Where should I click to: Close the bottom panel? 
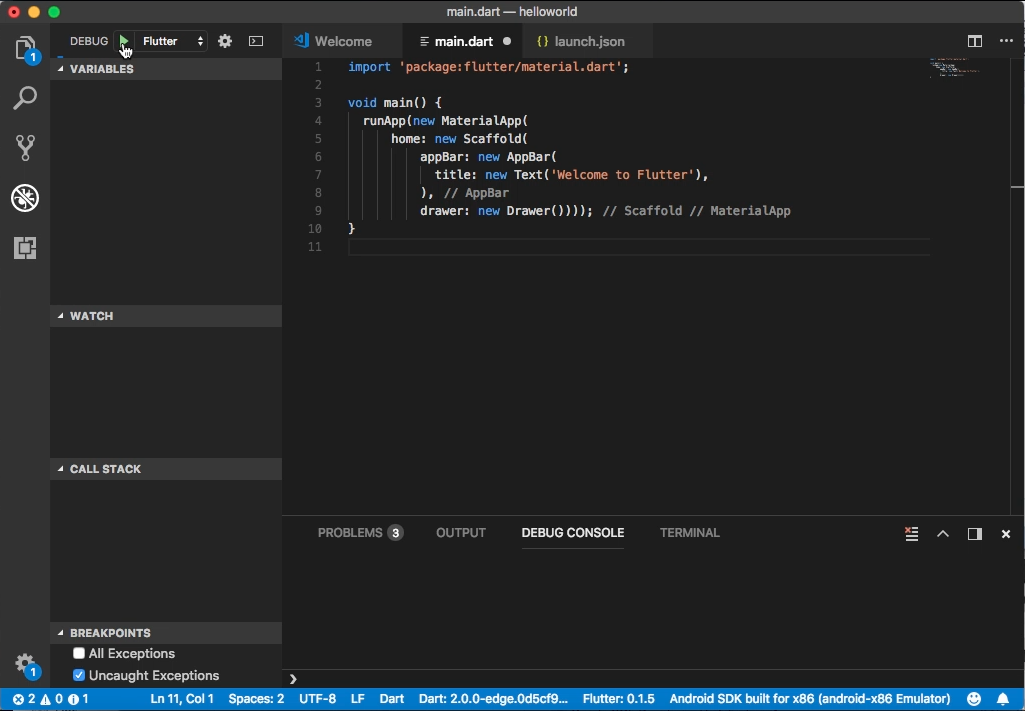(1006, 534)
